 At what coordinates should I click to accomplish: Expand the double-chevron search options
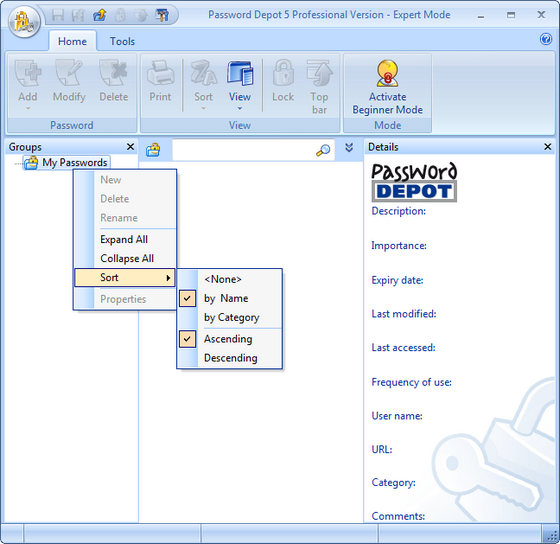point(349,148)
